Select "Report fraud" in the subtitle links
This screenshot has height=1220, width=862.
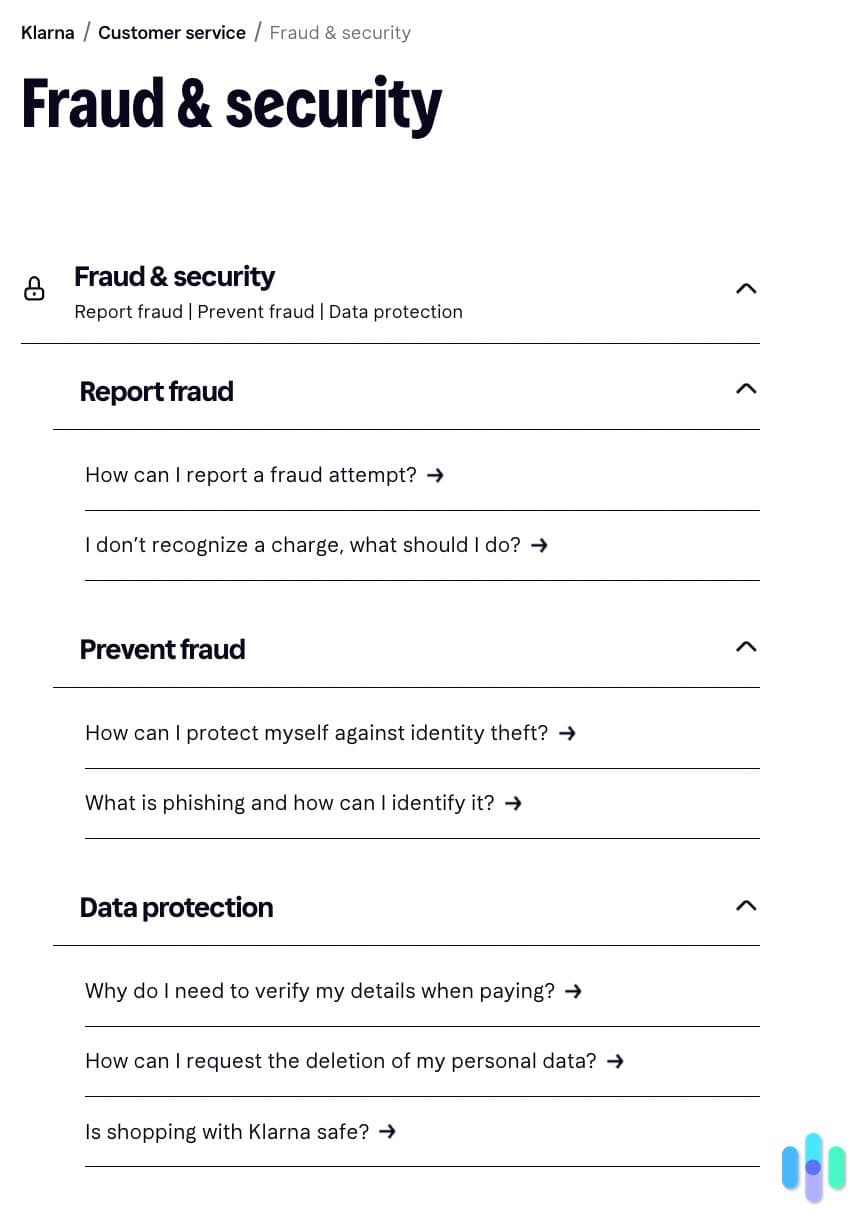128,311
